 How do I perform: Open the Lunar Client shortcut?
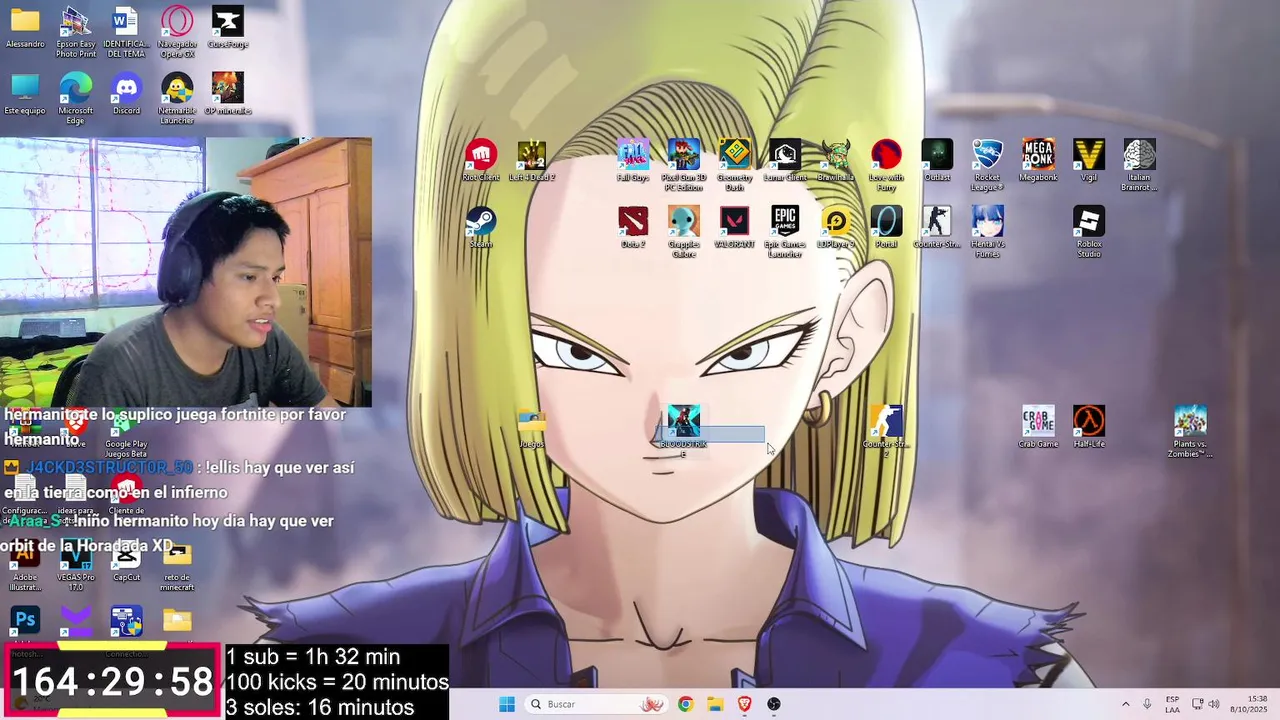click(x=785, y=161)
